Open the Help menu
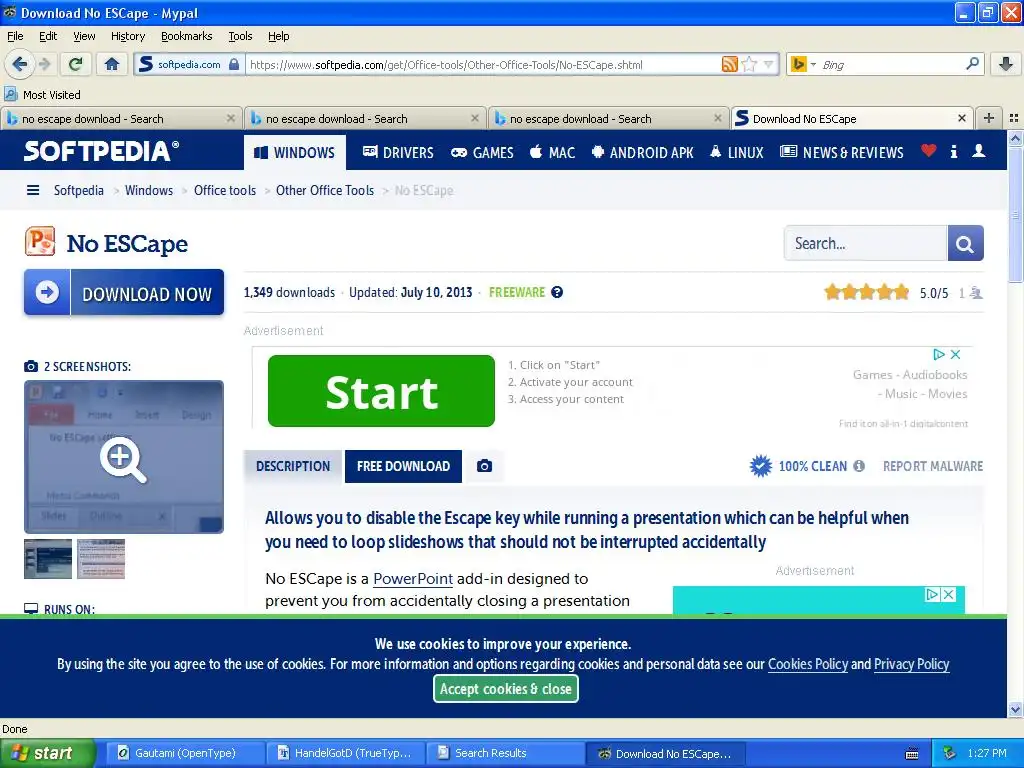 pos(279,36)
